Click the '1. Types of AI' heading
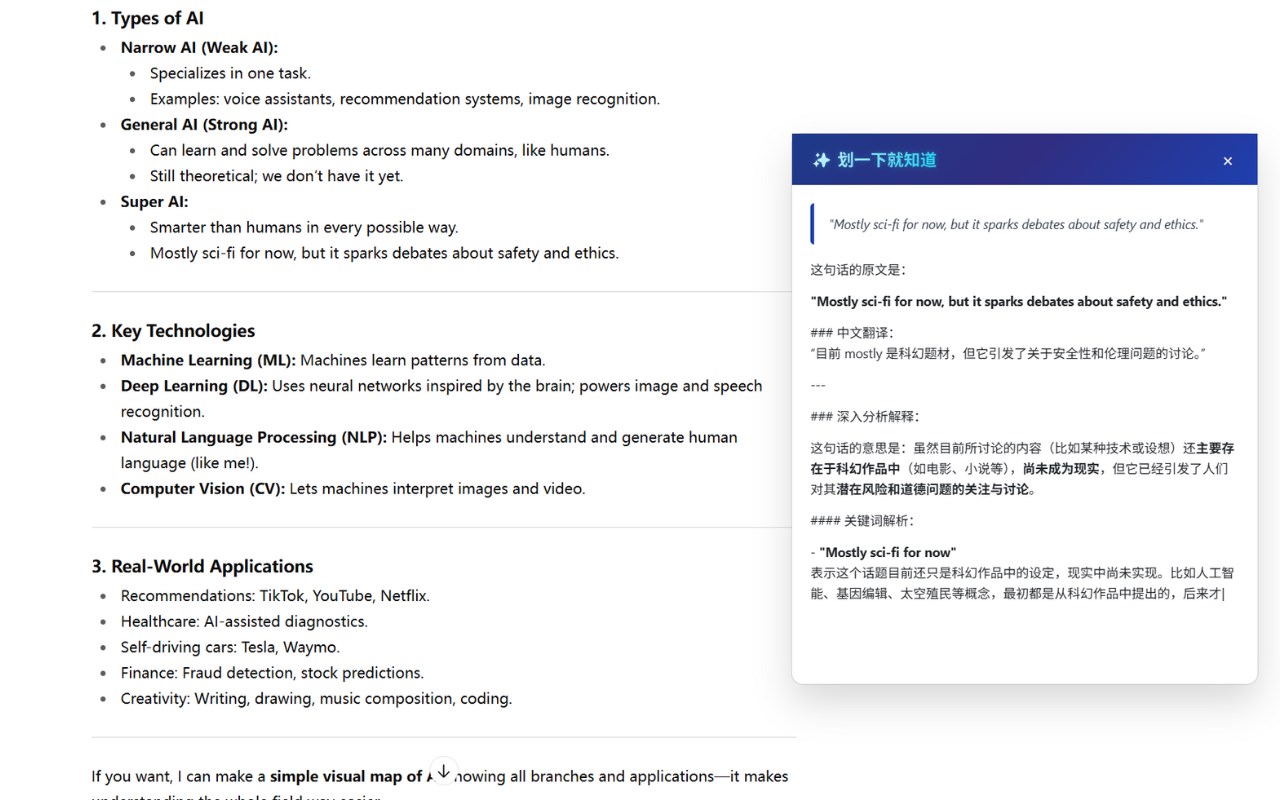Image resolution: width=1280 pixels, height=800 pixels. coord(148,18)
